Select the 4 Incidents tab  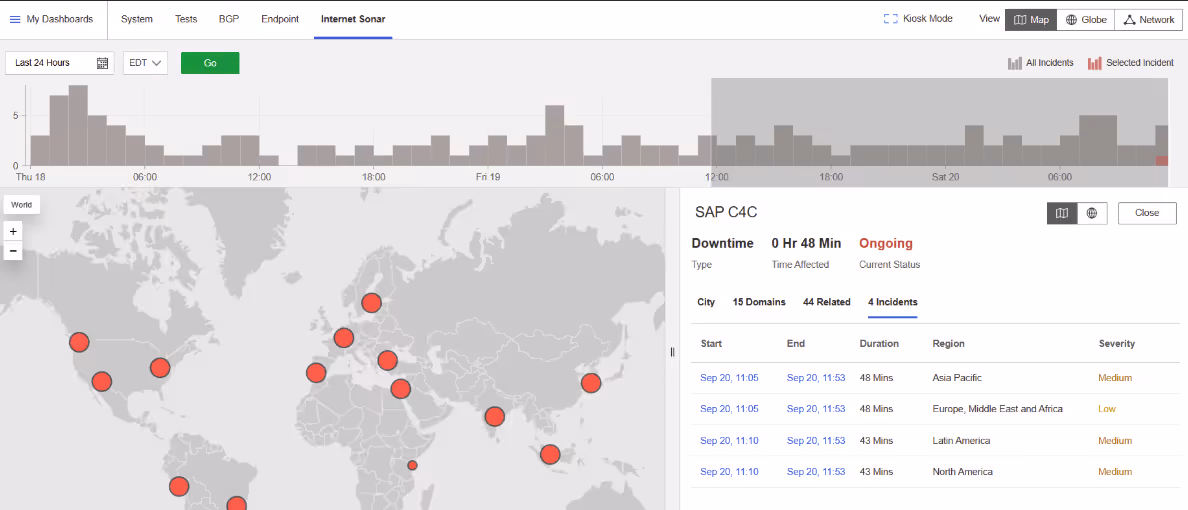(893, 302)
